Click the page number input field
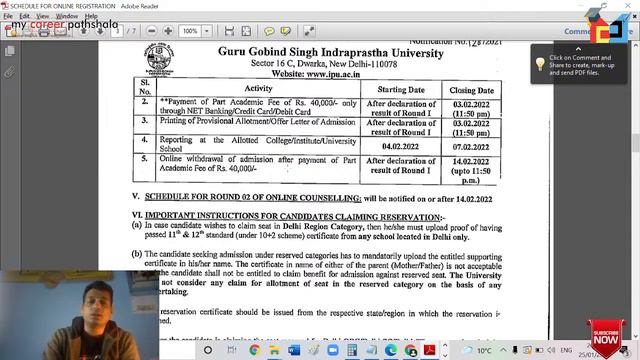 click(x=117, y=31)
